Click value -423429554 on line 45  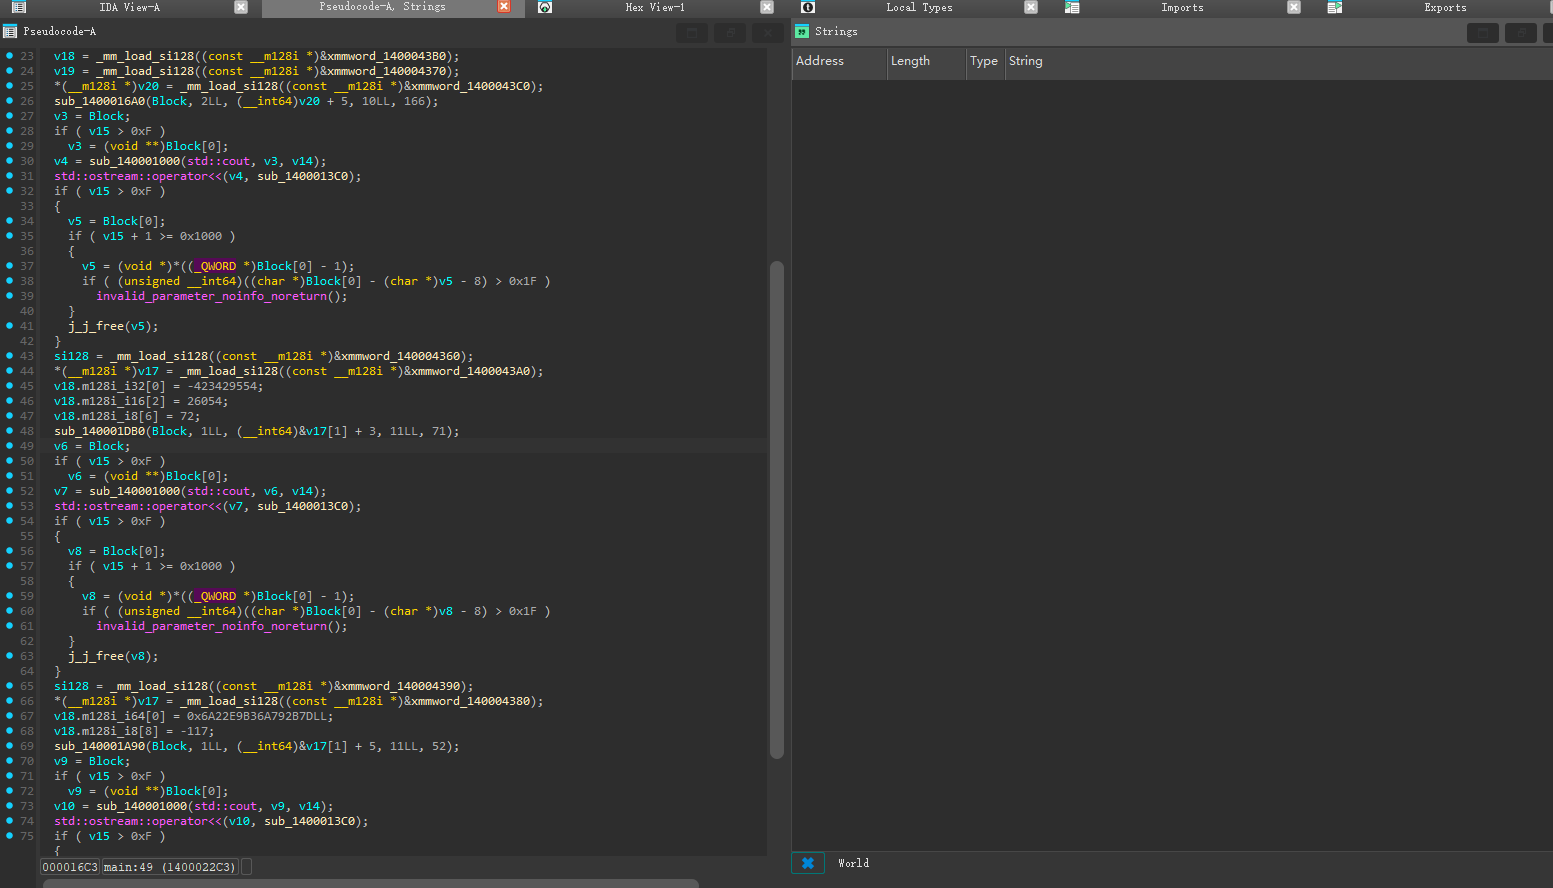[222, 386]
